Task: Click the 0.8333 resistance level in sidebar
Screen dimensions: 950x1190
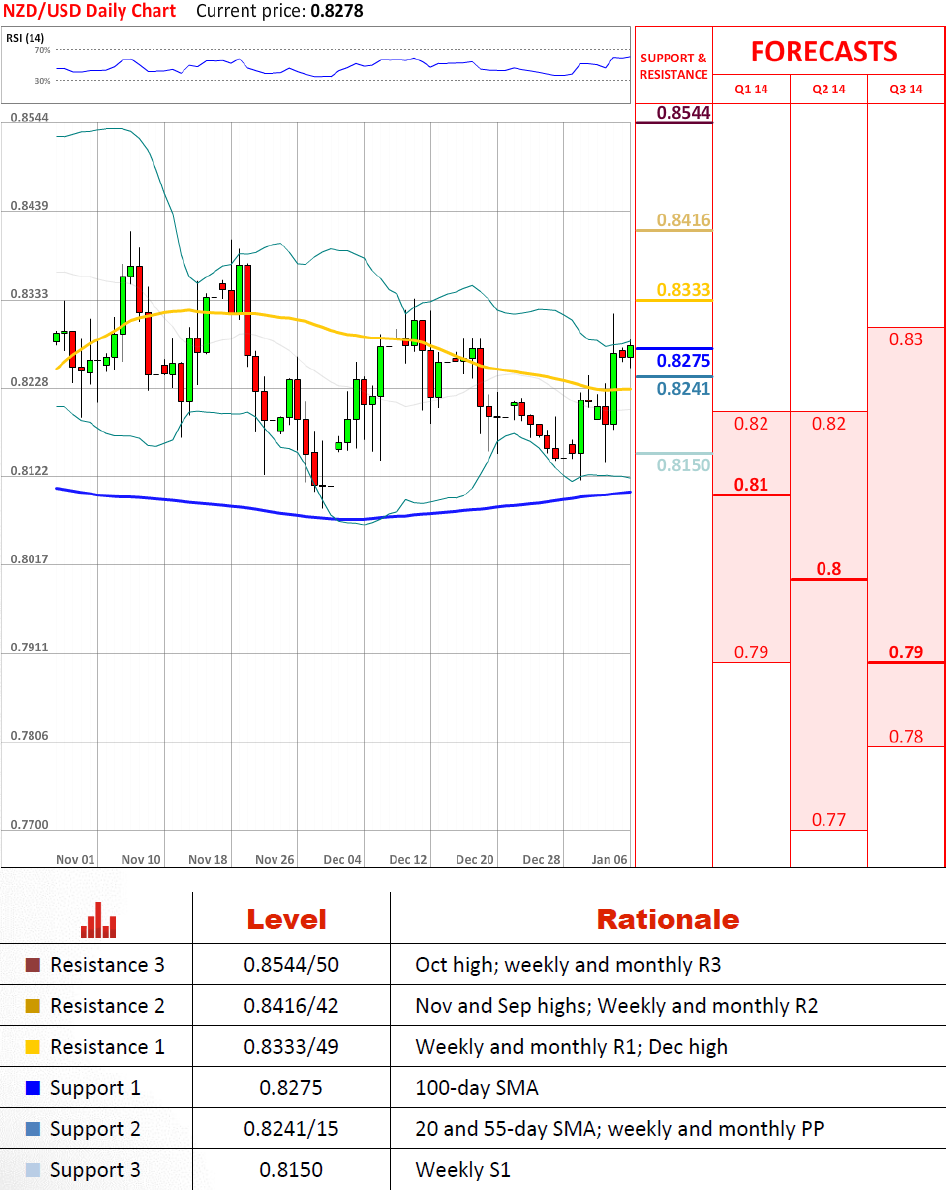Action: point(684,290)
